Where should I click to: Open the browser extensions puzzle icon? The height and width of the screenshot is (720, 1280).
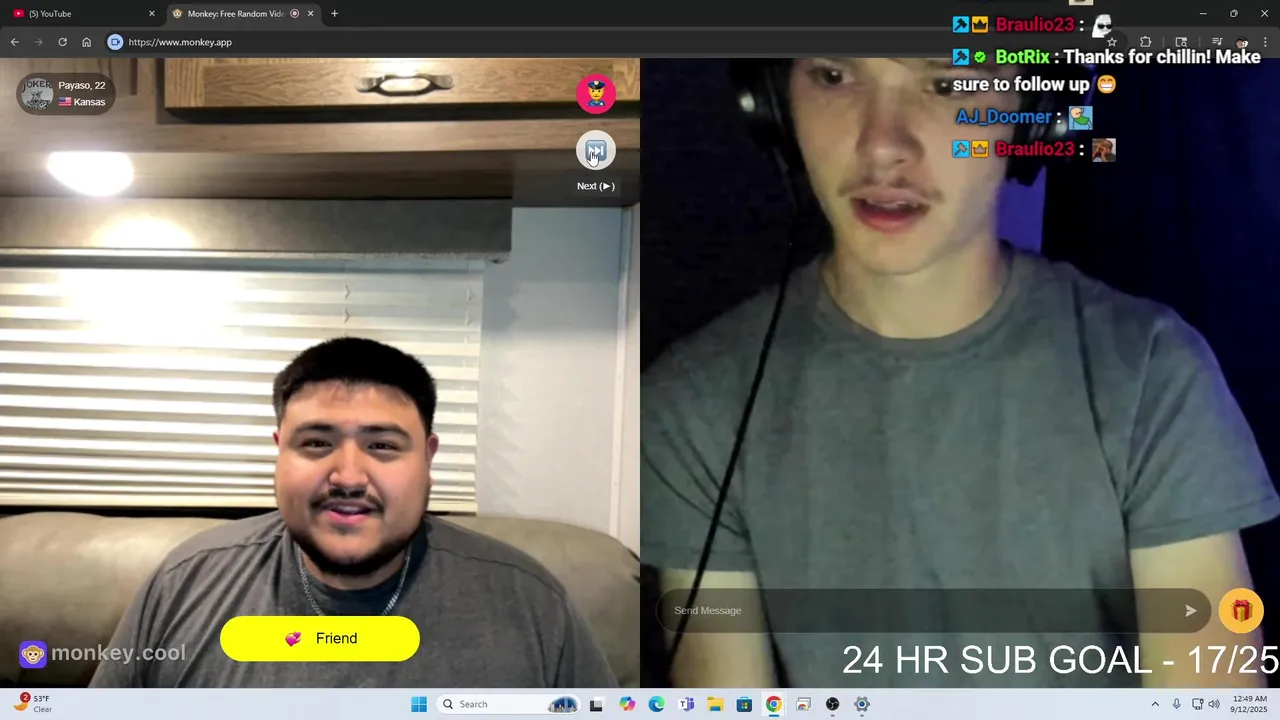tap(1145, 42)
